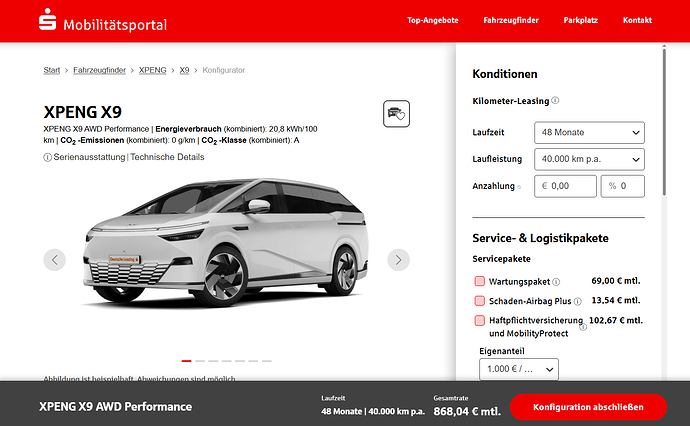This screenshot has height=426, width=690.
Task: Open Serienausstattung details link
Action: (x=89, y=157)
